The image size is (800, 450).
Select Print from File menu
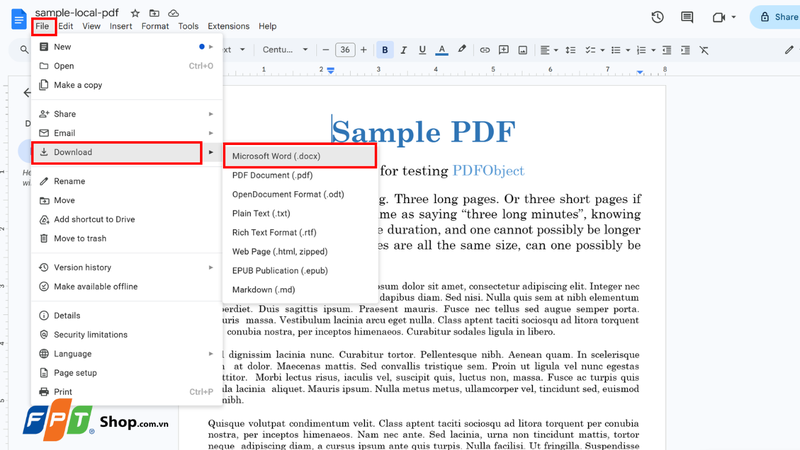tap(127, 392)
